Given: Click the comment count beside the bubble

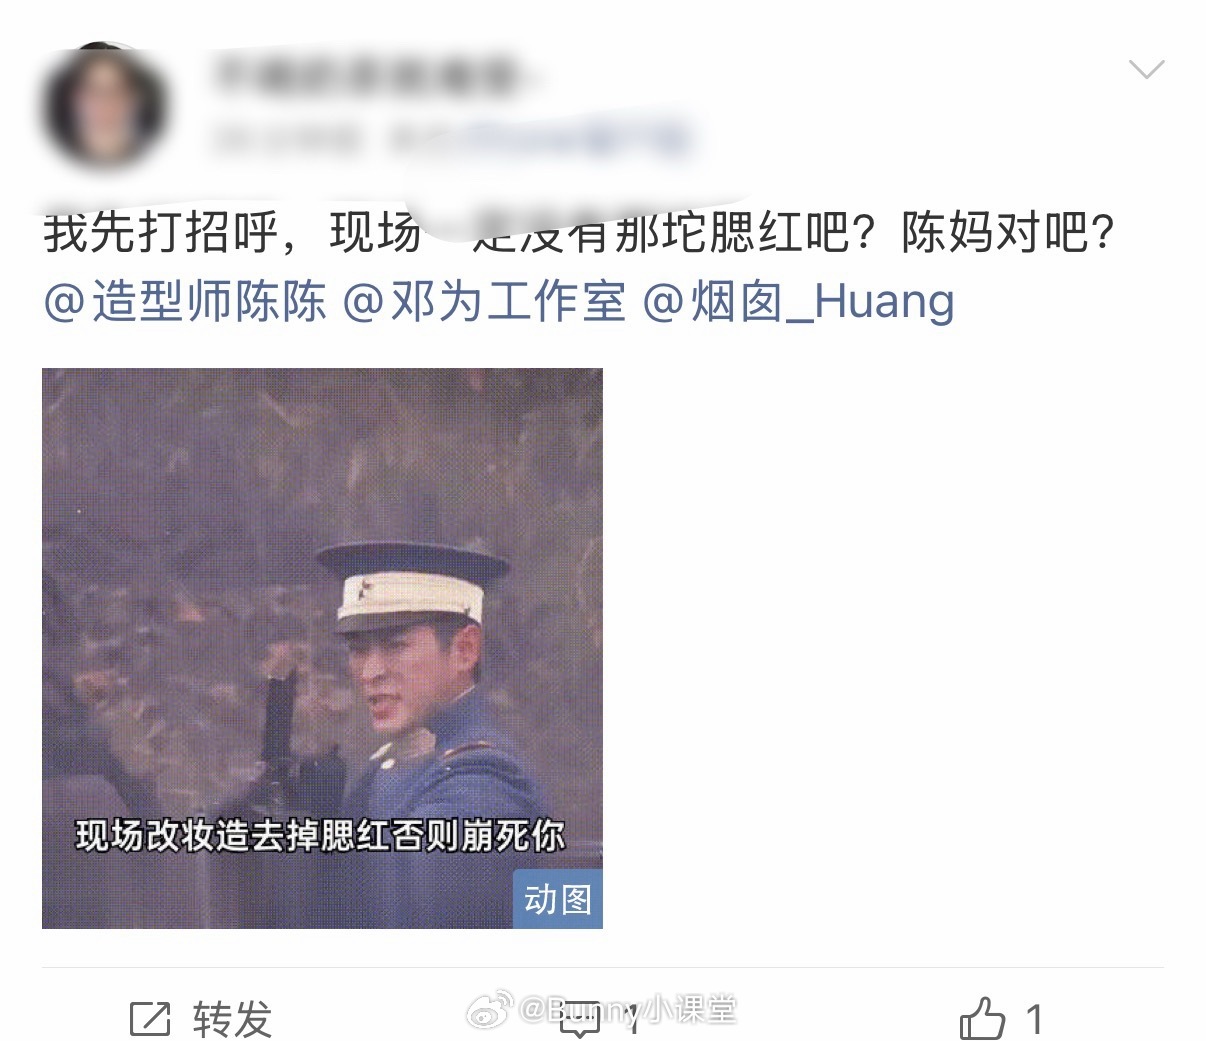Looking at the screenshot, I should click(633, 1021).
